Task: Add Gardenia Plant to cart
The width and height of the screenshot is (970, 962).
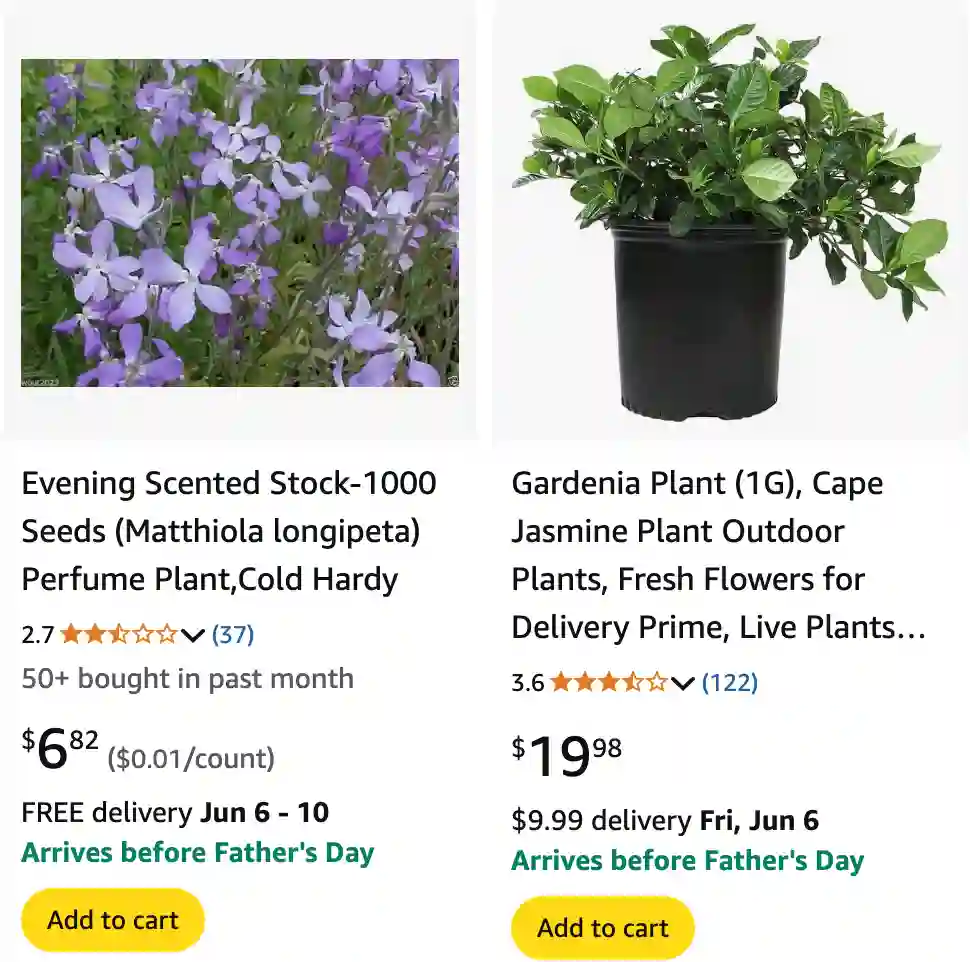Action: (x=603, y=928)
